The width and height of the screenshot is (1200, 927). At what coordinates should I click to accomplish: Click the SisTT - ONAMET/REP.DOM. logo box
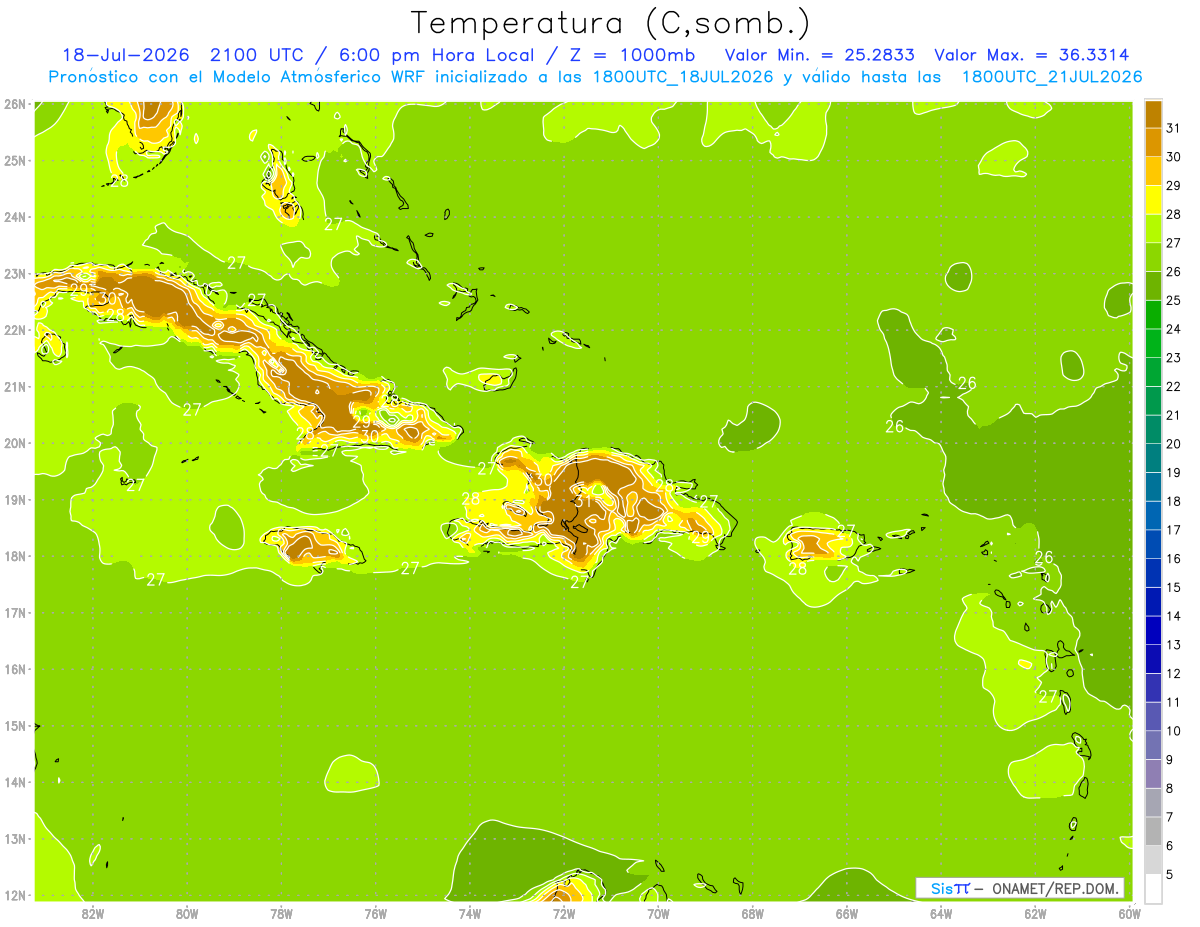coord(1020,888)
